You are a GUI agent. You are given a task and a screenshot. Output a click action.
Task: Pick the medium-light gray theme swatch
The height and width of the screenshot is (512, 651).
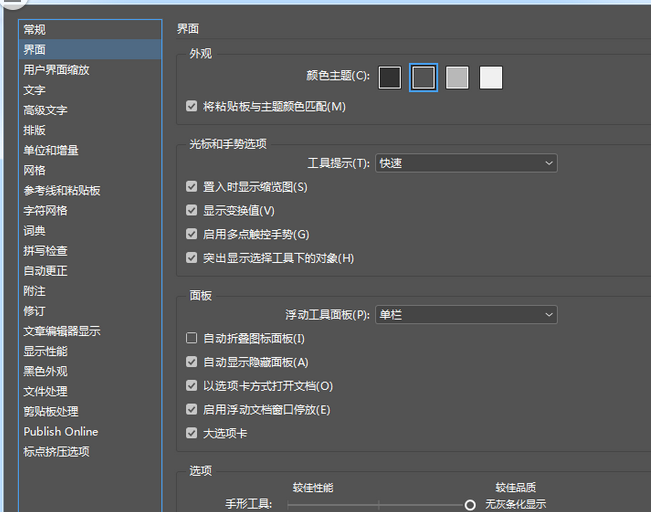pos(457,77)
